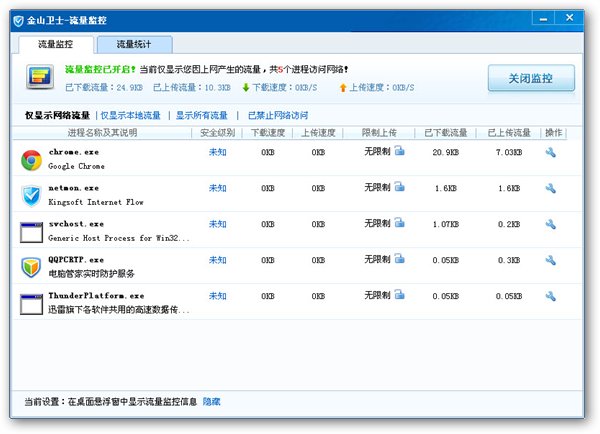Click the ThunderPlatform.exe window icon

tap(31, 304)
